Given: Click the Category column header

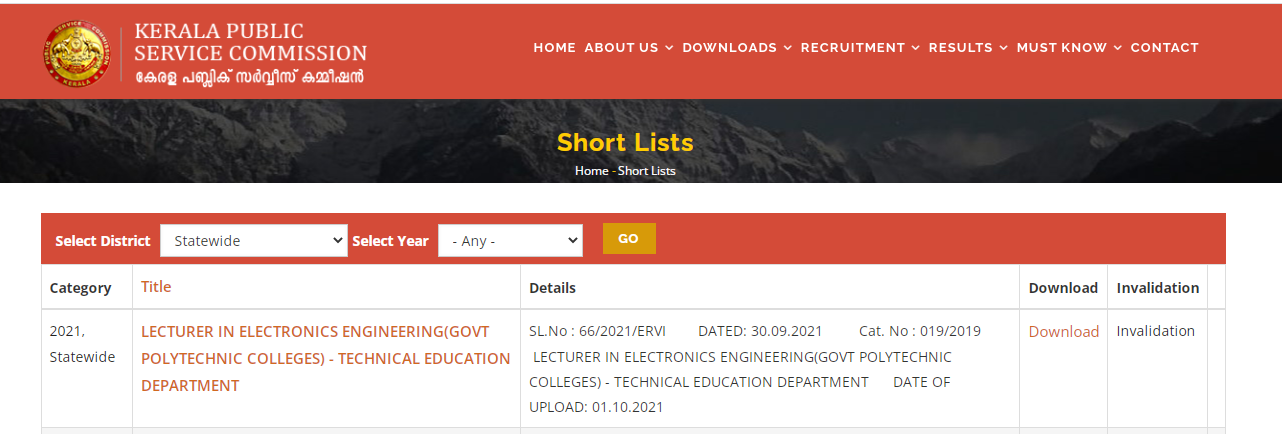Looking at the screenshot, I should point(81,288).
